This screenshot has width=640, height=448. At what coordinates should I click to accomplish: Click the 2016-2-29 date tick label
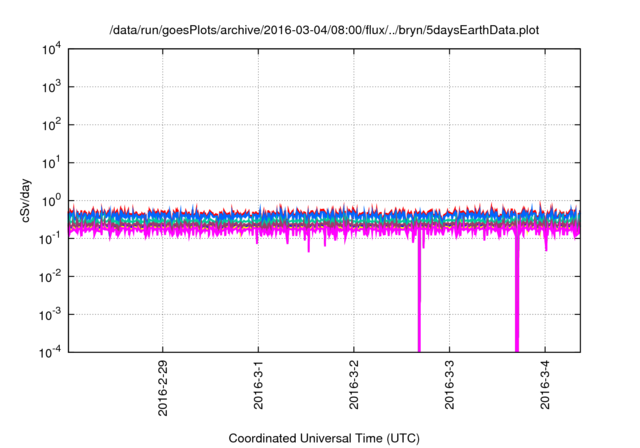click(x=162, y=388)
